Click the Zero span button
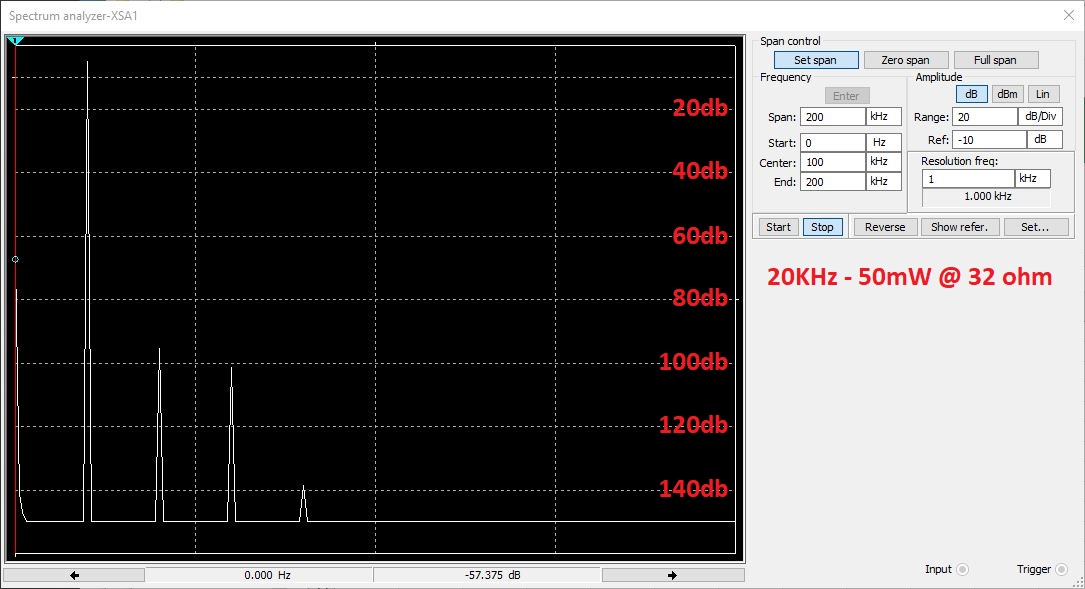Viewport: 1085px width, 589px height. point(906,60)
